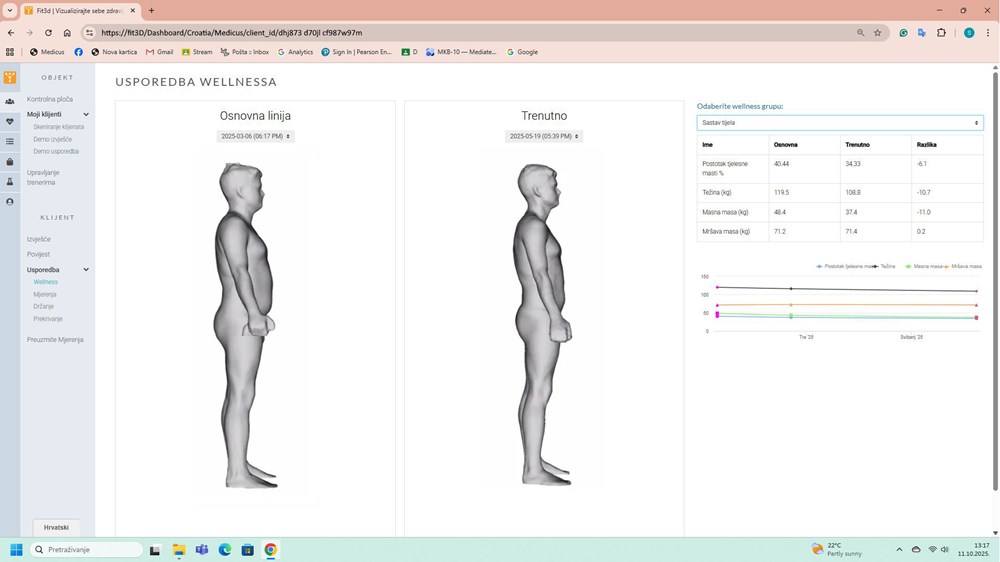
Task: Click the heart wellness icon in sidebar
Action: pyautogui.click(x=10, y=121)
